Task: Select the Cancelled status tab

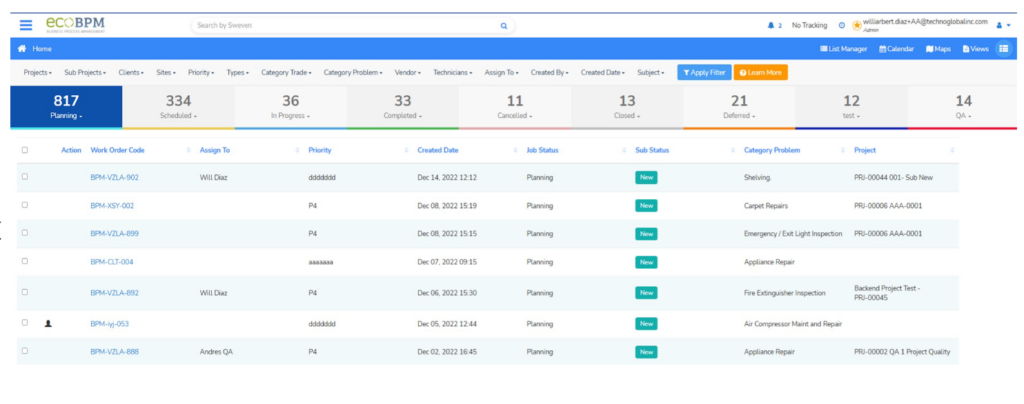Action: (515, 107)
